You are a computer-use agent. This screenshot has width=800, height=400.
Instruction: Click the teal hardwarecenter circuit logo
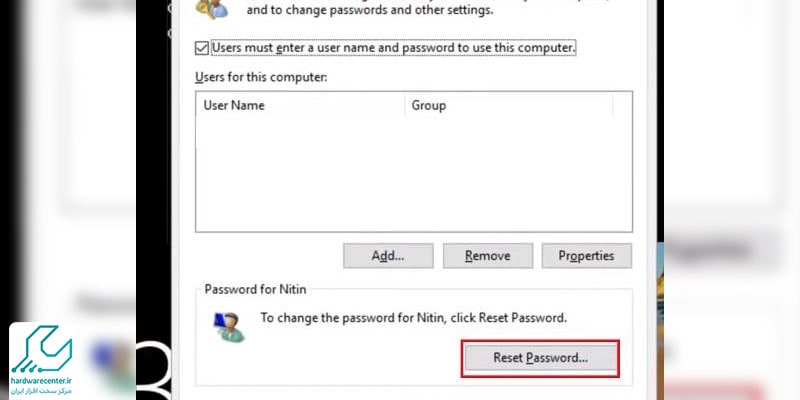coord(42,349)
